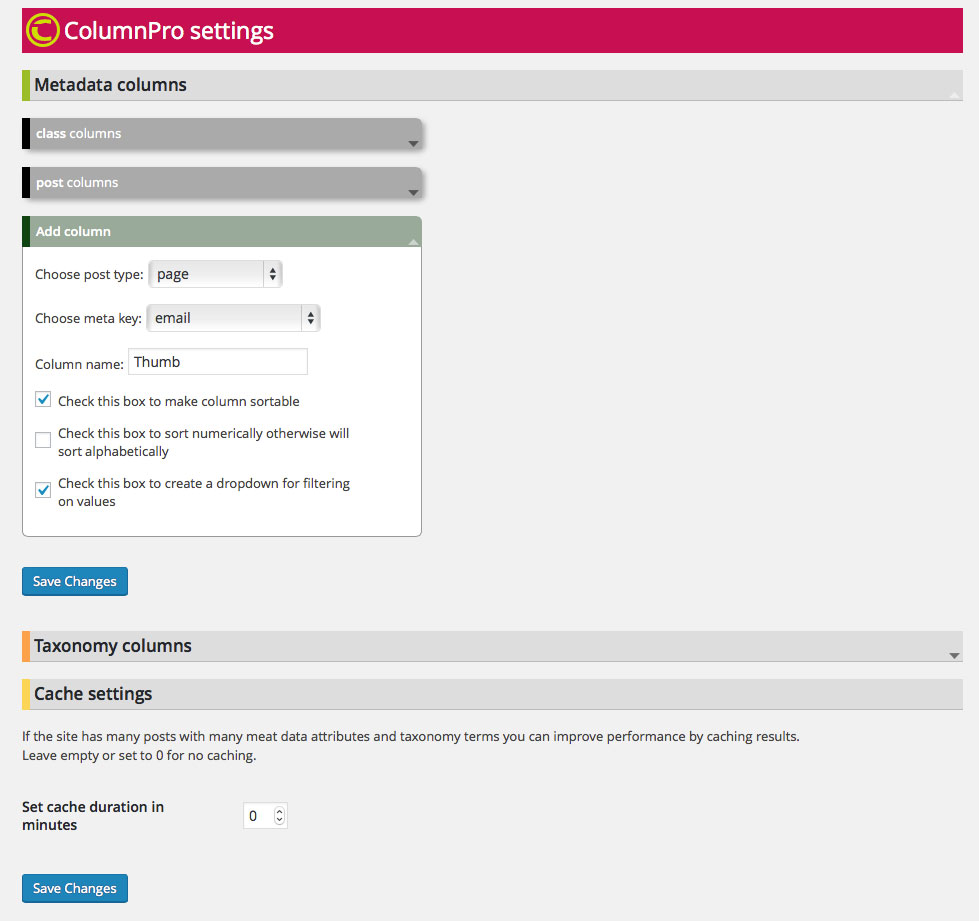979x921 pixels.
Task: Click the 'Set cache duration in minutes' label
Action: click(x=93, y=815)
